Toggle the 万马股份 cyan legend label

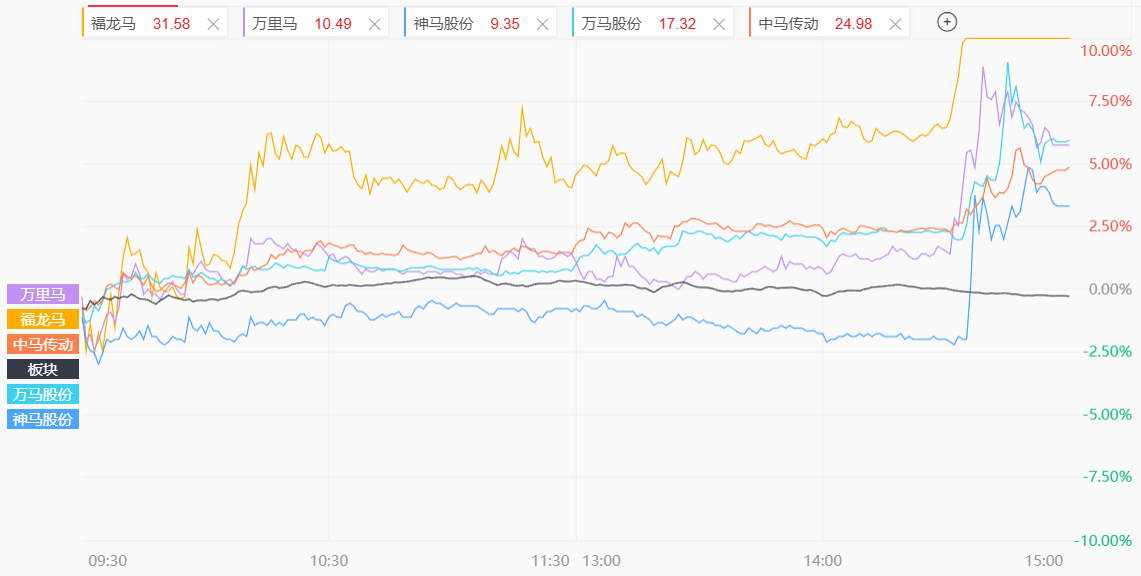pyautogui.click(x=42, y=394)
